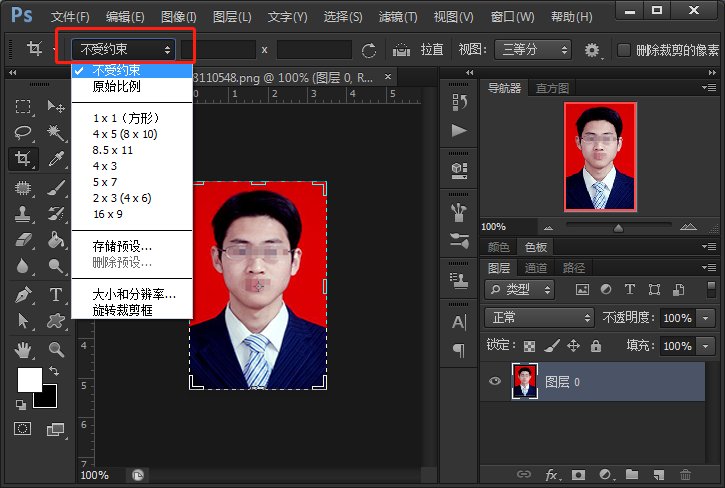Reset default foreground and background colors

(20, 405)
